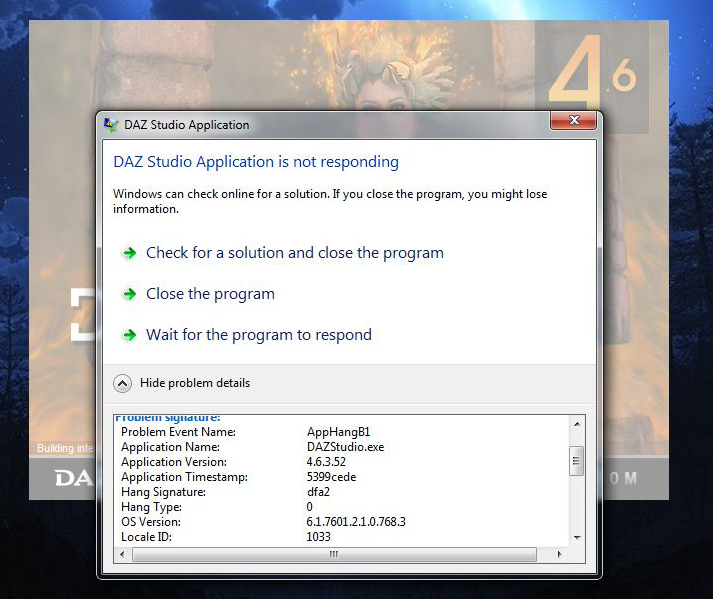
Task: Click the 'OS Version:' label
Action: (151, 522)
